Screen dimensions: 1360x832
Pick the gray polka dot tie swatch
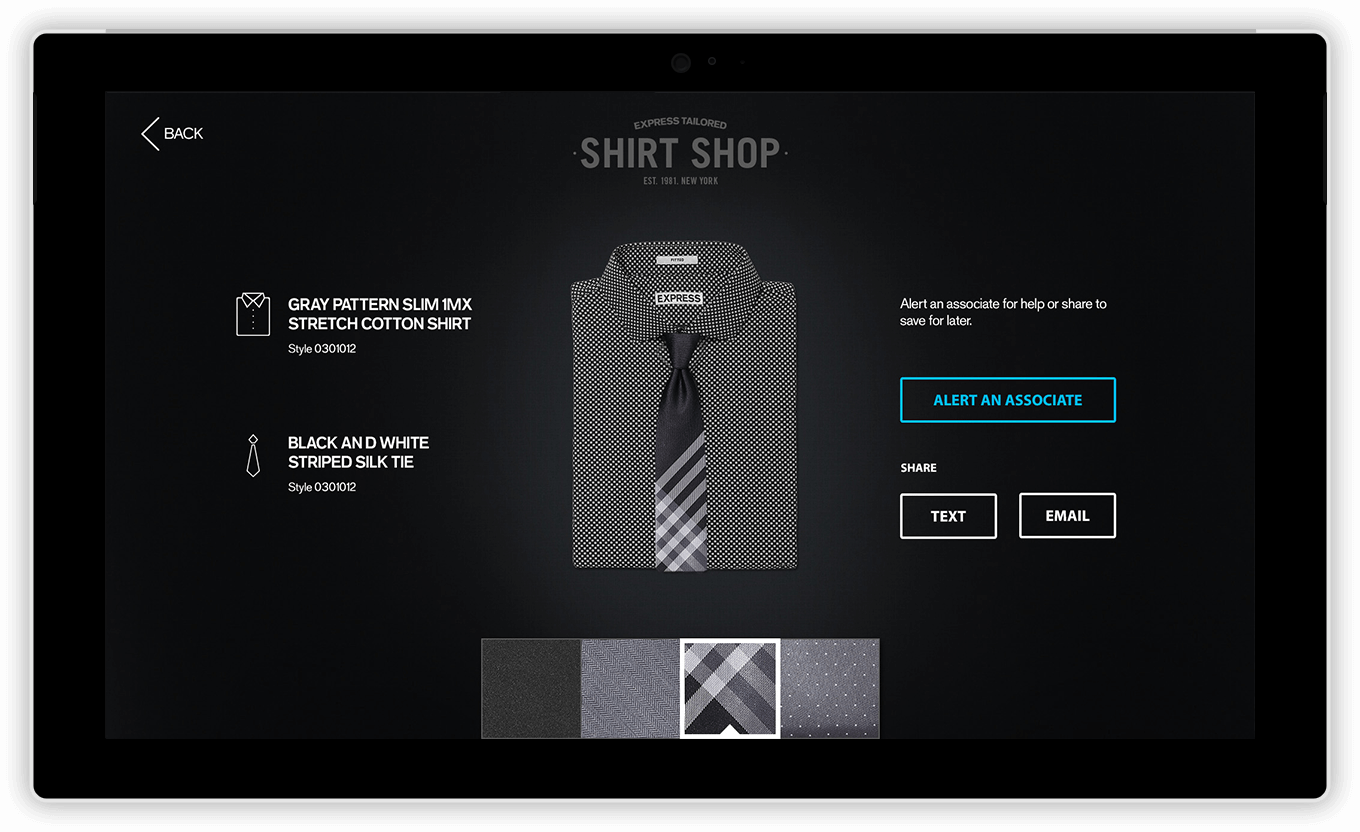click(x=830, y=688)
